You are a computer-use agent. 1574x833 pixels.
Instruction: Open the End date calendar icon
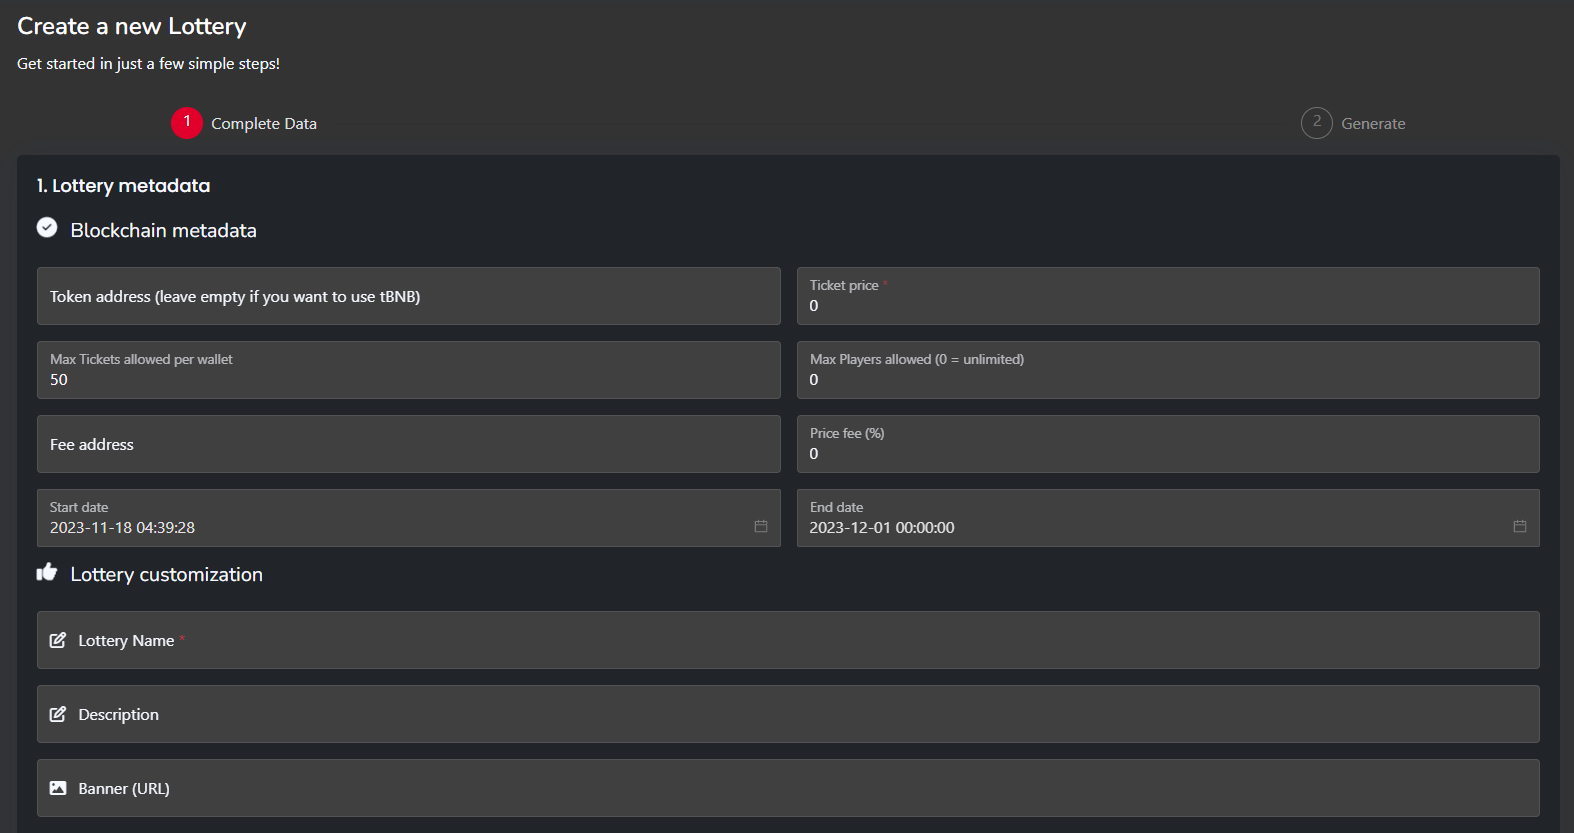tap(1519, 526)
